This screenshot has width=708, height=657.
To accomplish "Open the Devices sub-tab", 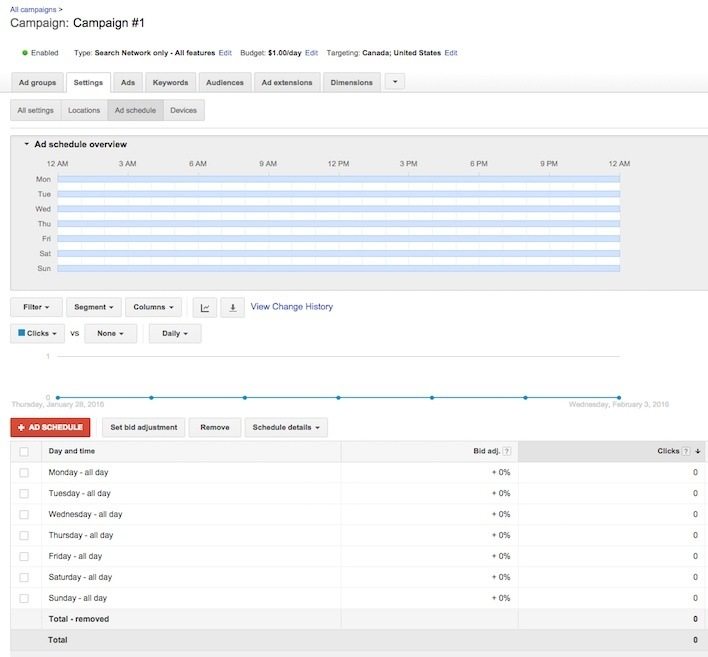I will pyautogui.click(x=183, y=110).
